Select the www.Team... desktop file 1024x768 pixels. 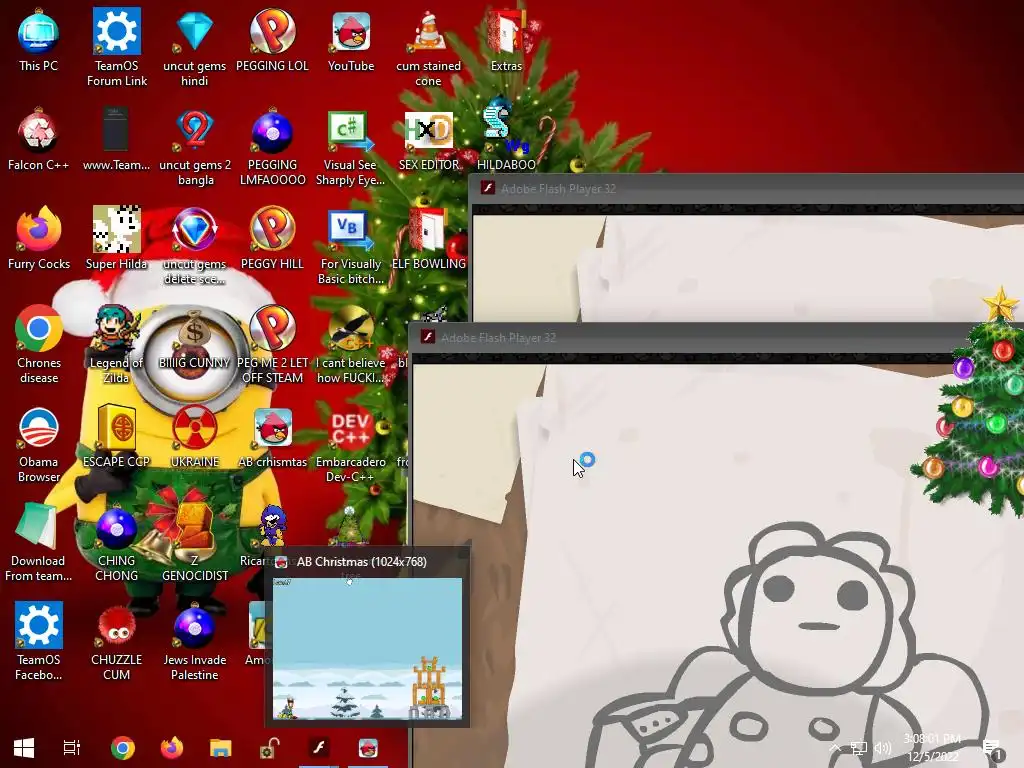[117, 140]
